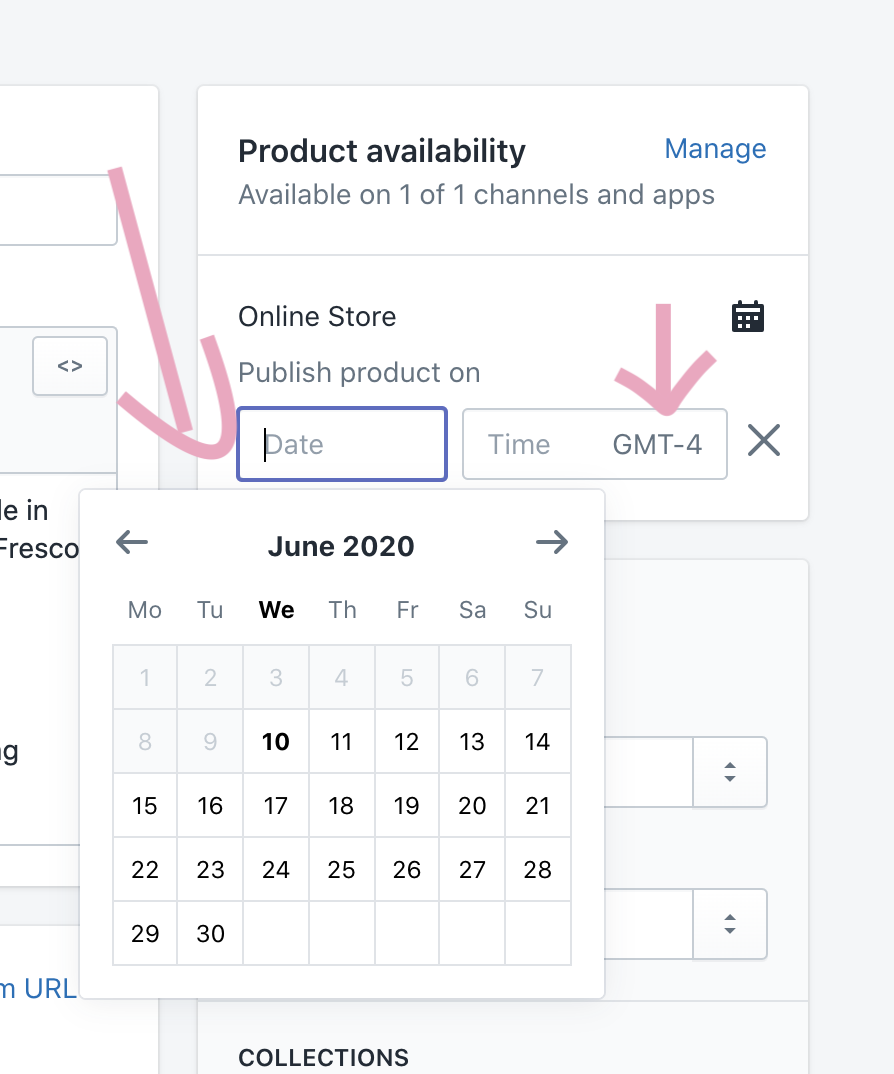Select June 10 in the calendar

click(276, 741)
